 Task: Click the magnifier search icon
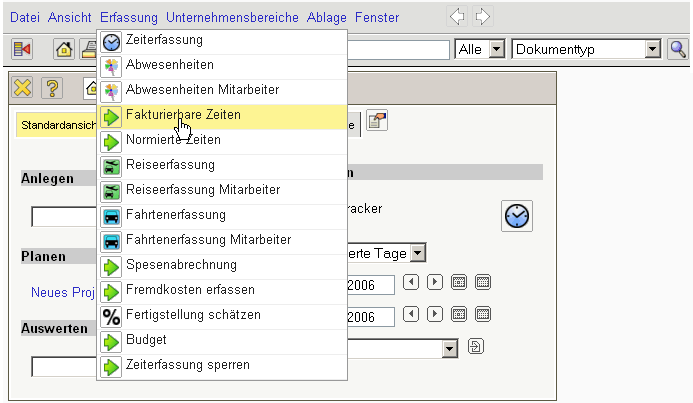[677, 49]
